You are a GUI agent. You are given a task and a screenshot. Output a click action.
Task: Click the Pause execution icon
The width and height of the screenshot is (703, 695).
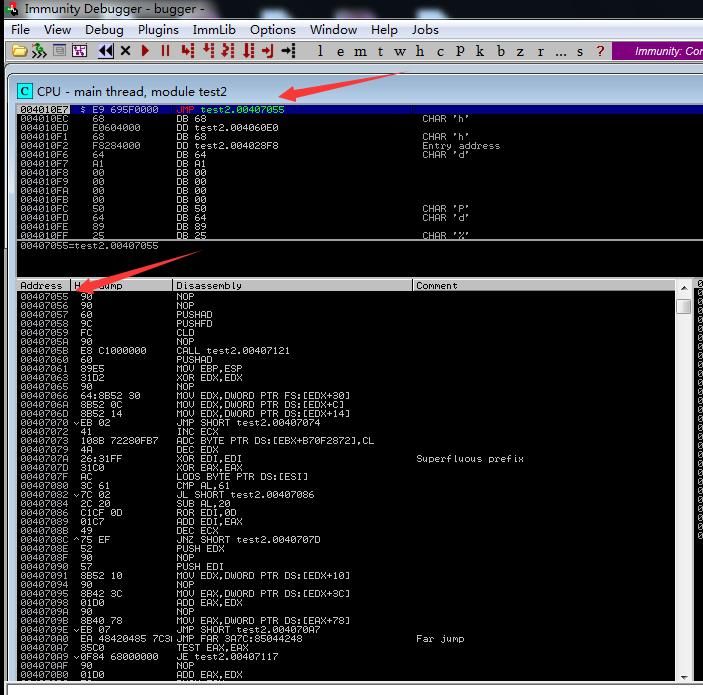[x=165, y=51]
